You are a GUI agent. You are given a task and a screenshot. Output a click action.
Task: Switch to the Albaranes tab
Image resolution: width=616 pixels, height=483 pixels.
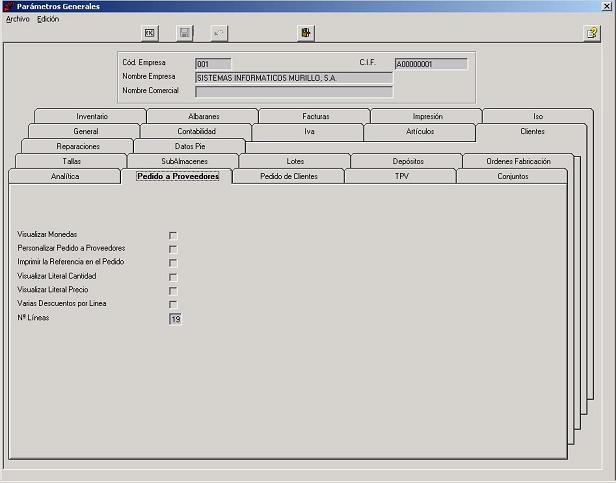(203, 116)
